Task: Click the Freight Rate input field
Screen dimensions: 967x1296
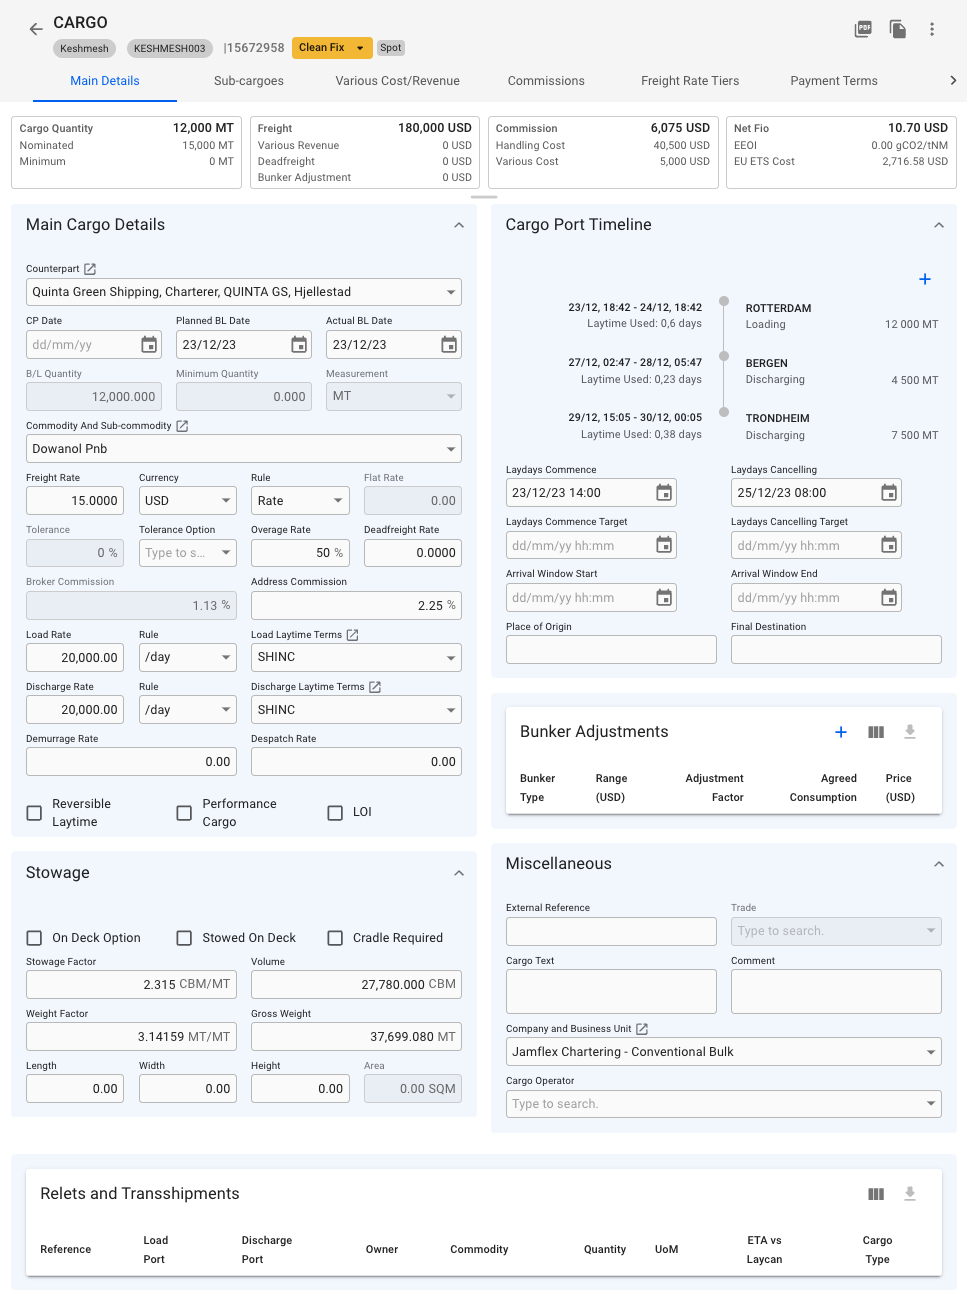Action: [x=75, y=501]
